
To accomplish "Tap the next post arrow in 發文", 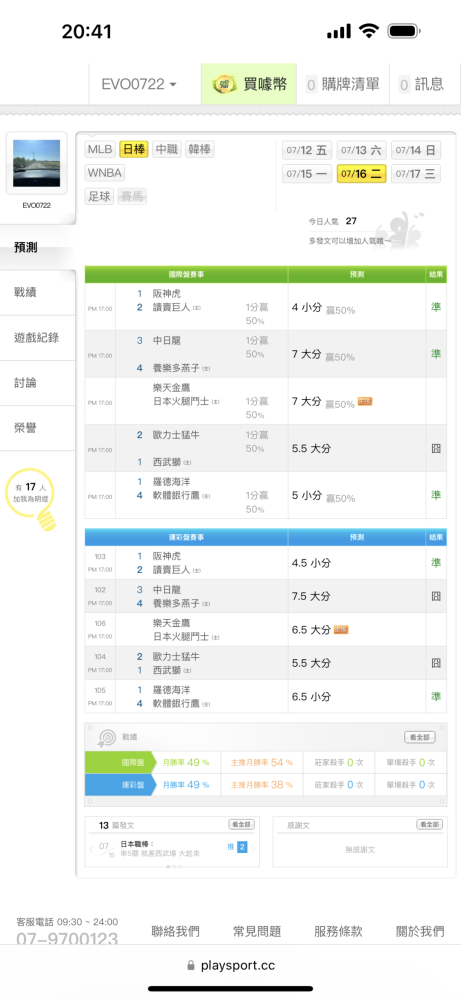I will [x=254, y=849].
